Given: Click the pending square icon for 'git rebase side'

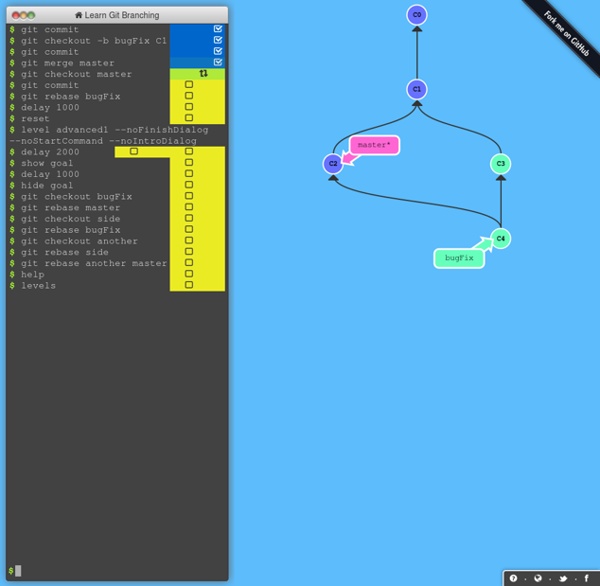Looking at the screenshot, I should [189, 251].
